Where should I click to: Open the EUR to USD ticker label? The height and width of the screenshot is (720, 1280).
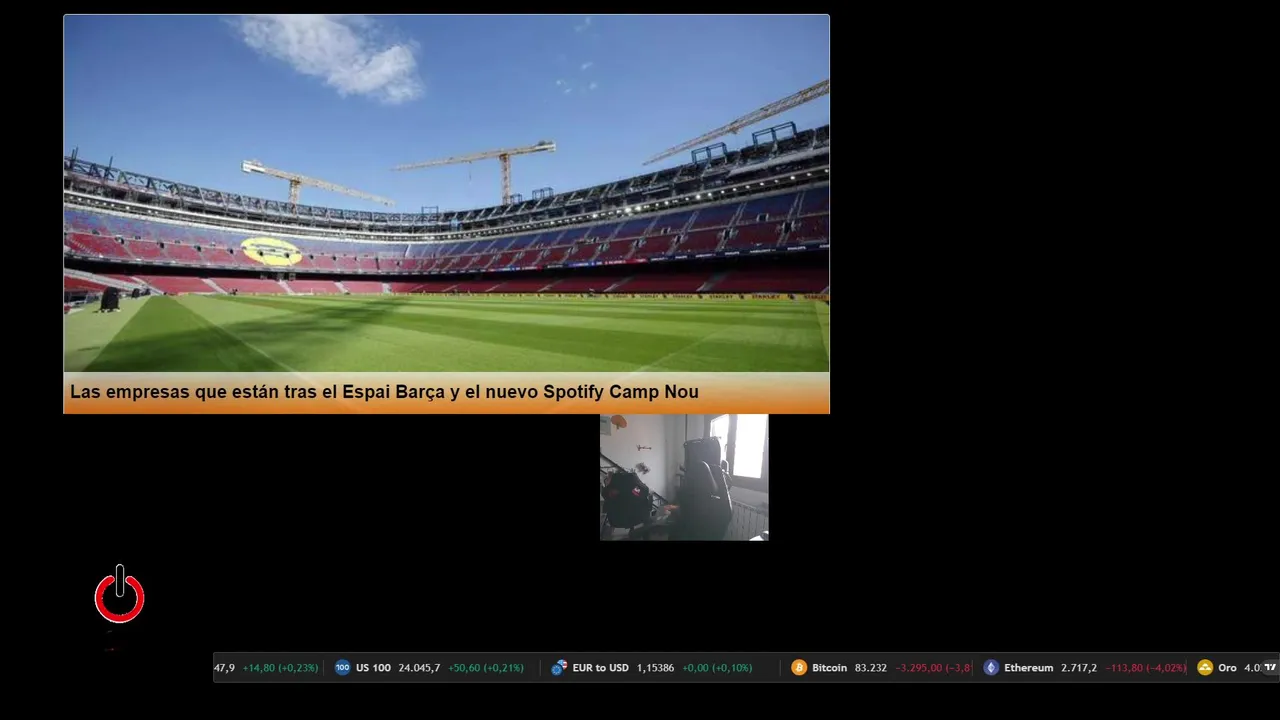[601, 668]
